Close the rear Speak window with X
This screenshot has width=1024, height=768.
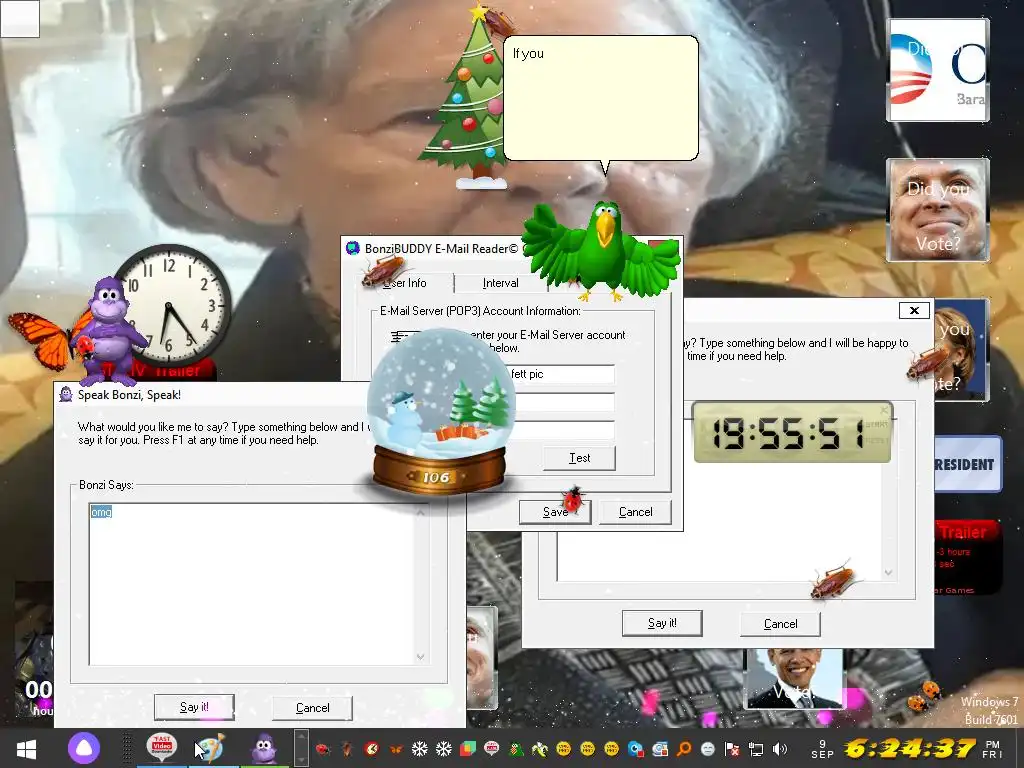tap(914, 310)
